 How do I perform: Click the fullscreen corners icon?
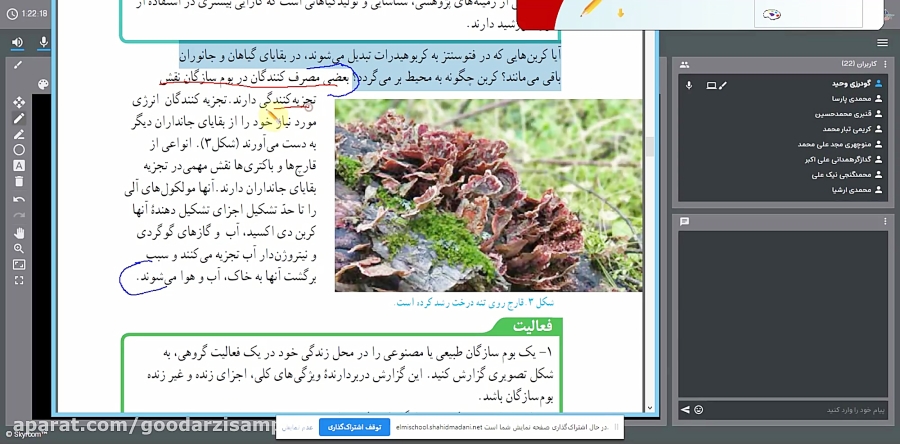click(19, 280)
